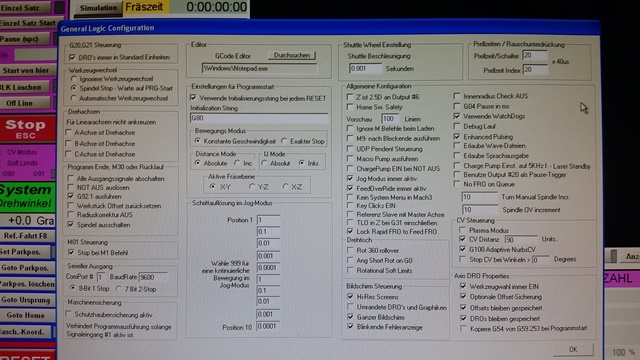Click the BaudRate input field
The height and width of the screenshot is (360, 640).
click(x=153, y=277)
